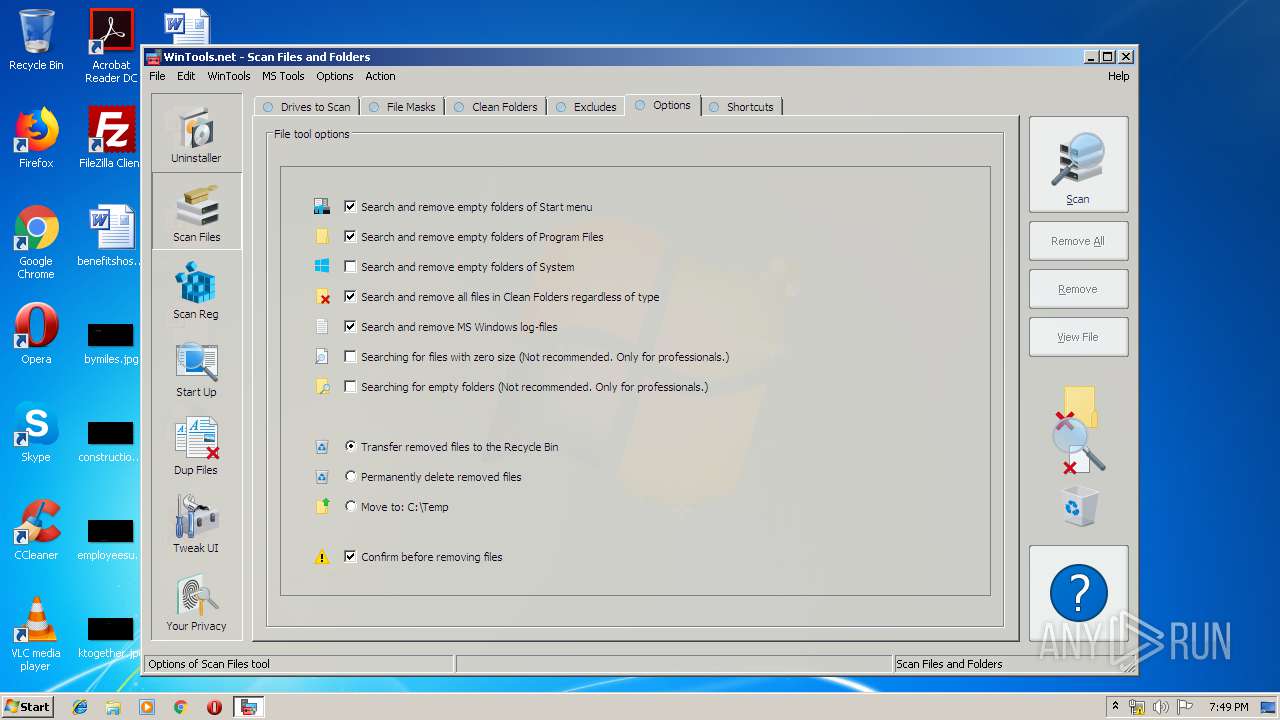Click the green arrow Move to folder icon
This screenshot has width=1280, height=720.
pos(322,507)
